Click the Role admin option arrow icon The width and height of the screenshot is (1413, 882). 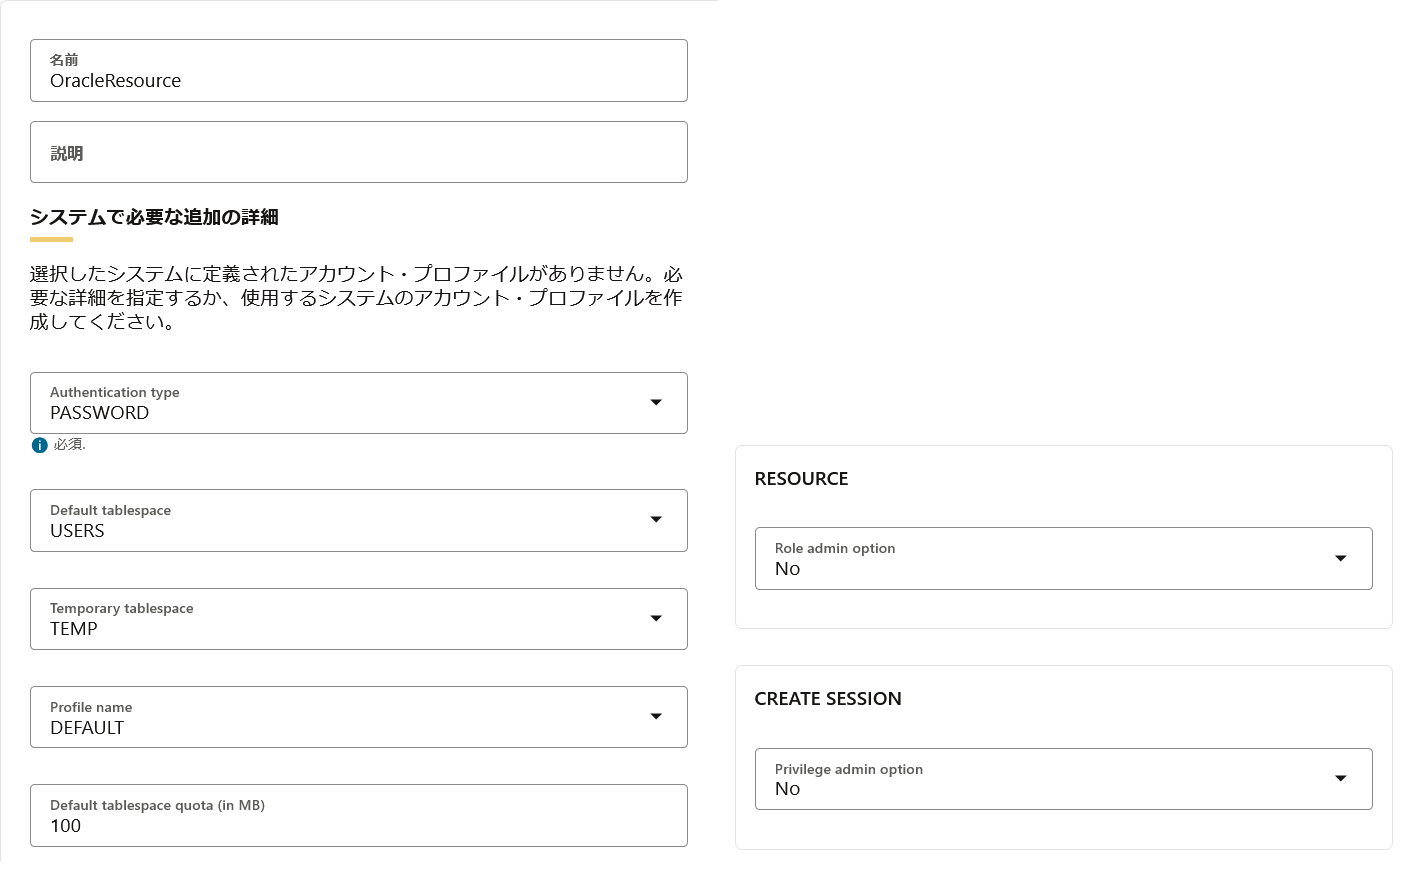[1341, 558]
